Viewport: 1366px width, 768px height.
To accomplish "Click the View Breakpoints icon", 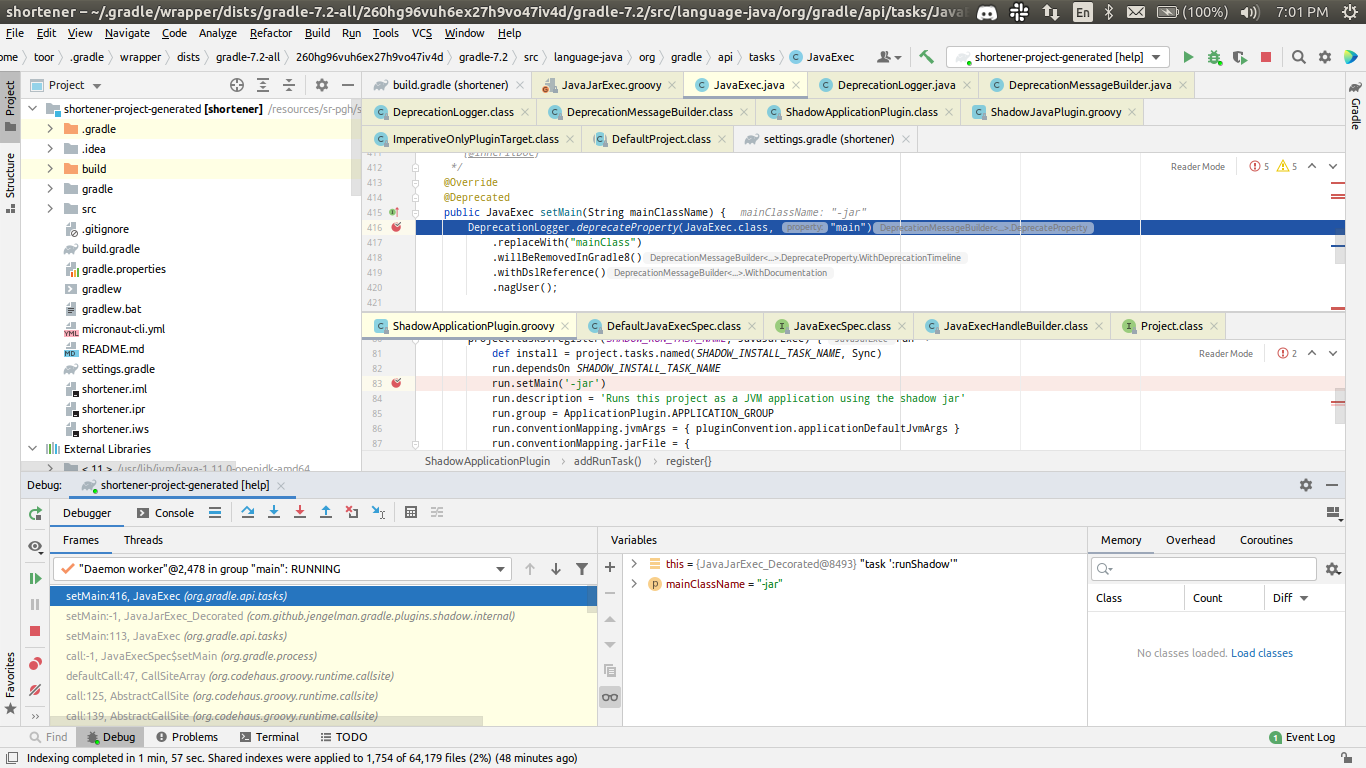I will (x=35, y=662).
